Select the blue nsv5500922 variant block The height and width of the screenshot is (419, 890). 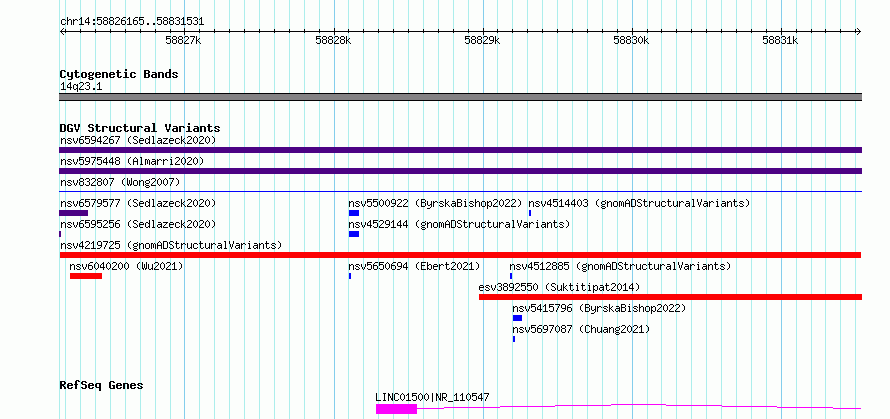pos(354,213)
